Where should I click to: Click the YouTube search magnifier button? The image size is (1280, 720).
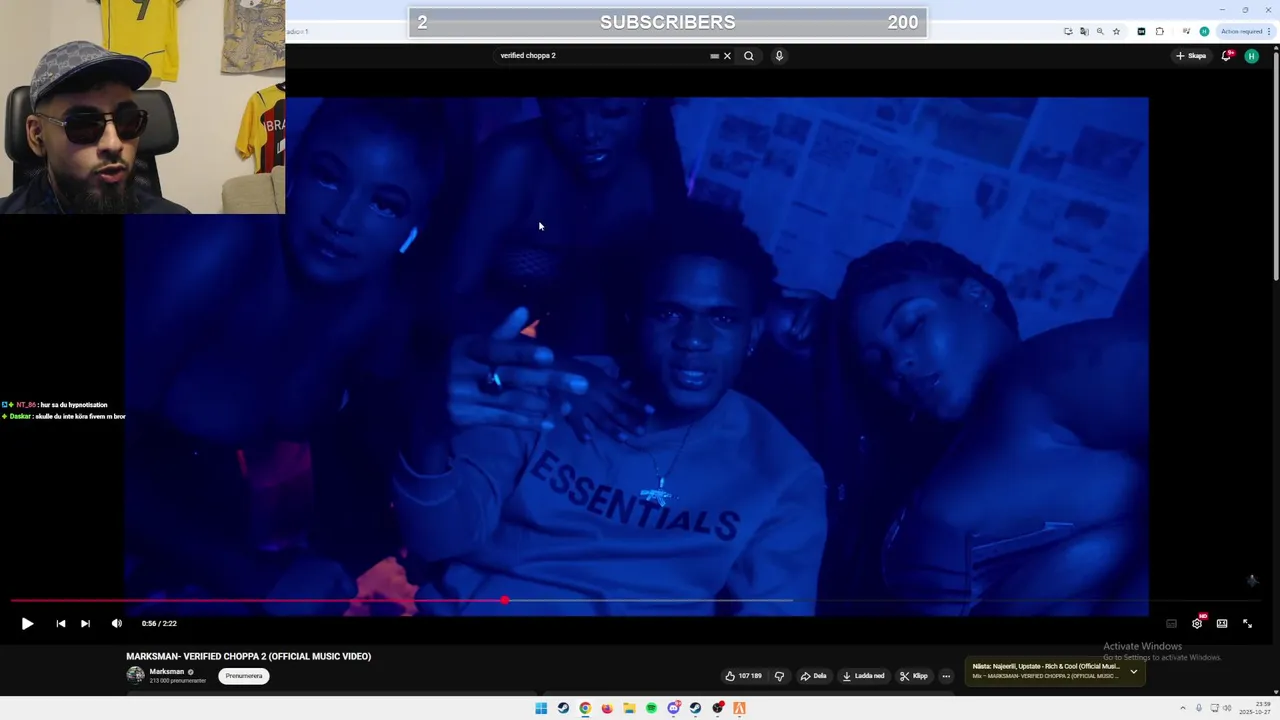tap(749, 56)
